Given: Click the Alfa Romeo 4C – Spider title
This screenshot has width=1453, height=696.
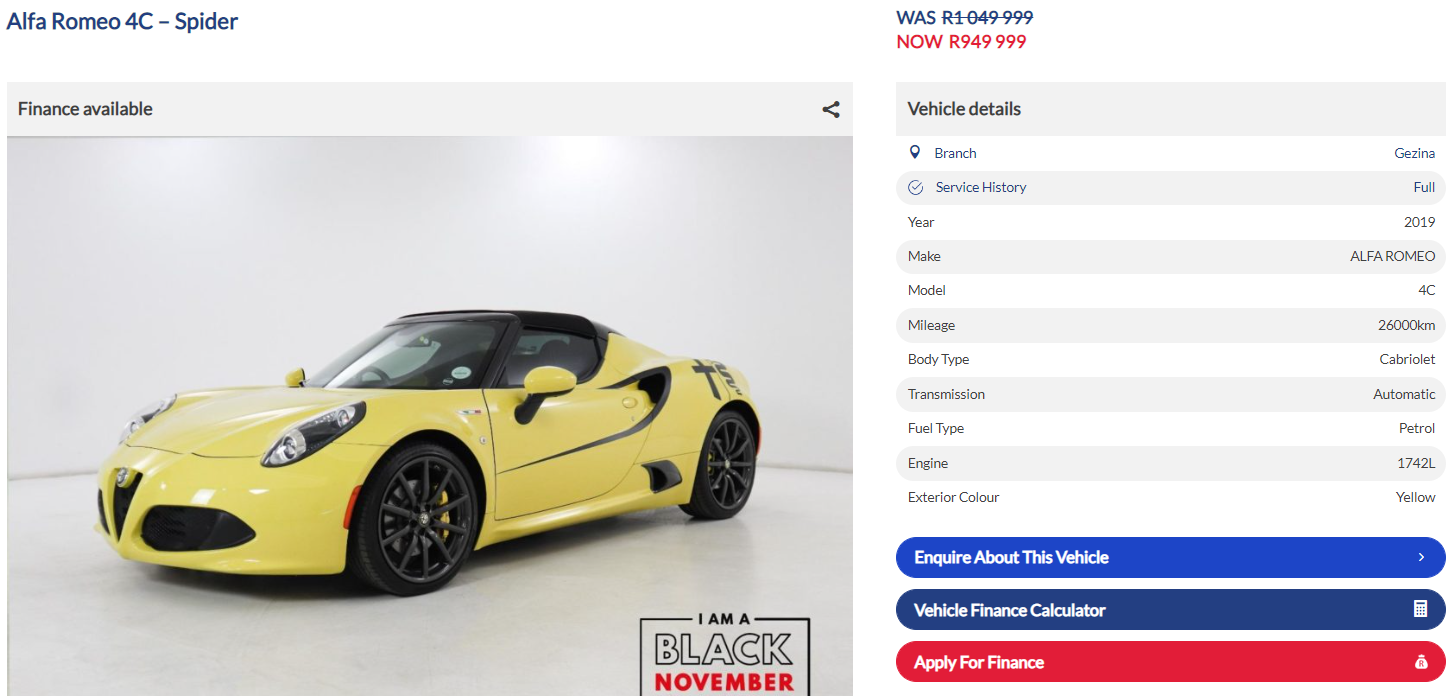Looking at the screenshot, I should [122, 21].
